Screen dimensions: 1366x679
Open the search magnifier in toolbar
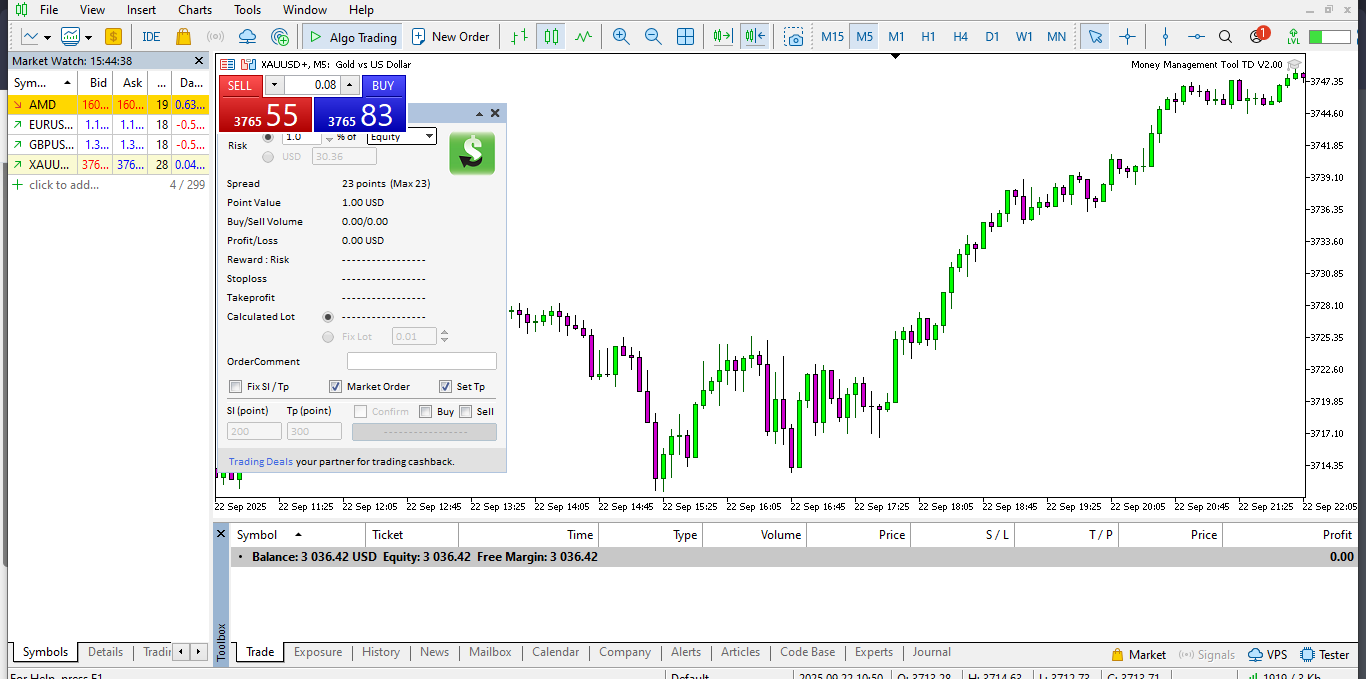click(x=1225, y=37)
